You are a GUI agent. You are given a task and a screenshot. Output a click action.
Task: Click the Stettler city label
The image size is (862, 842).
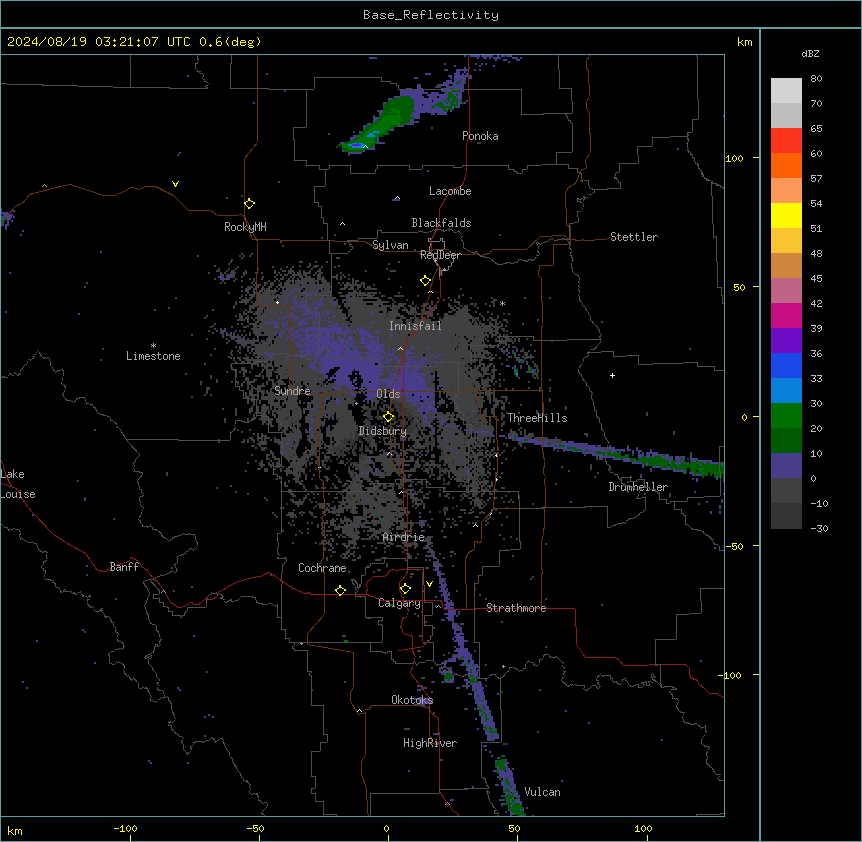634,237
